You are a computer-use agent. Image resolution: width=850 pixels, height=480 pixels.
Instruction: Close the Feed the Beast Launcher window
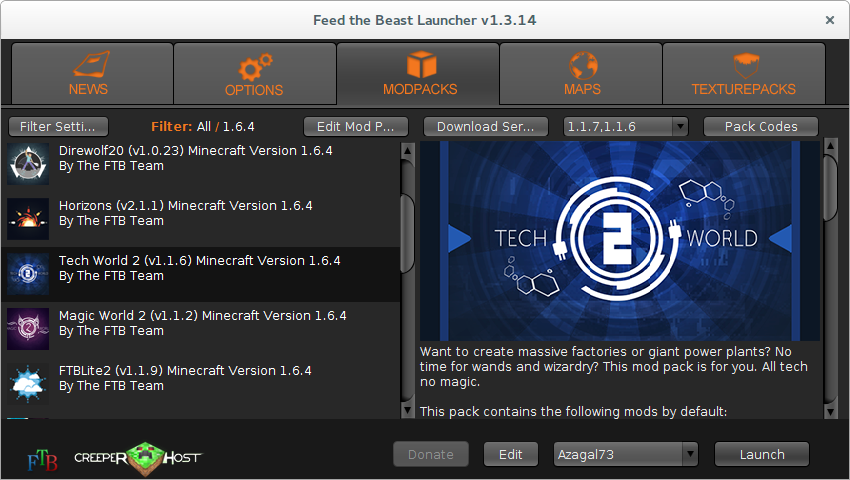pyautogui.click(x=829, y=20)
